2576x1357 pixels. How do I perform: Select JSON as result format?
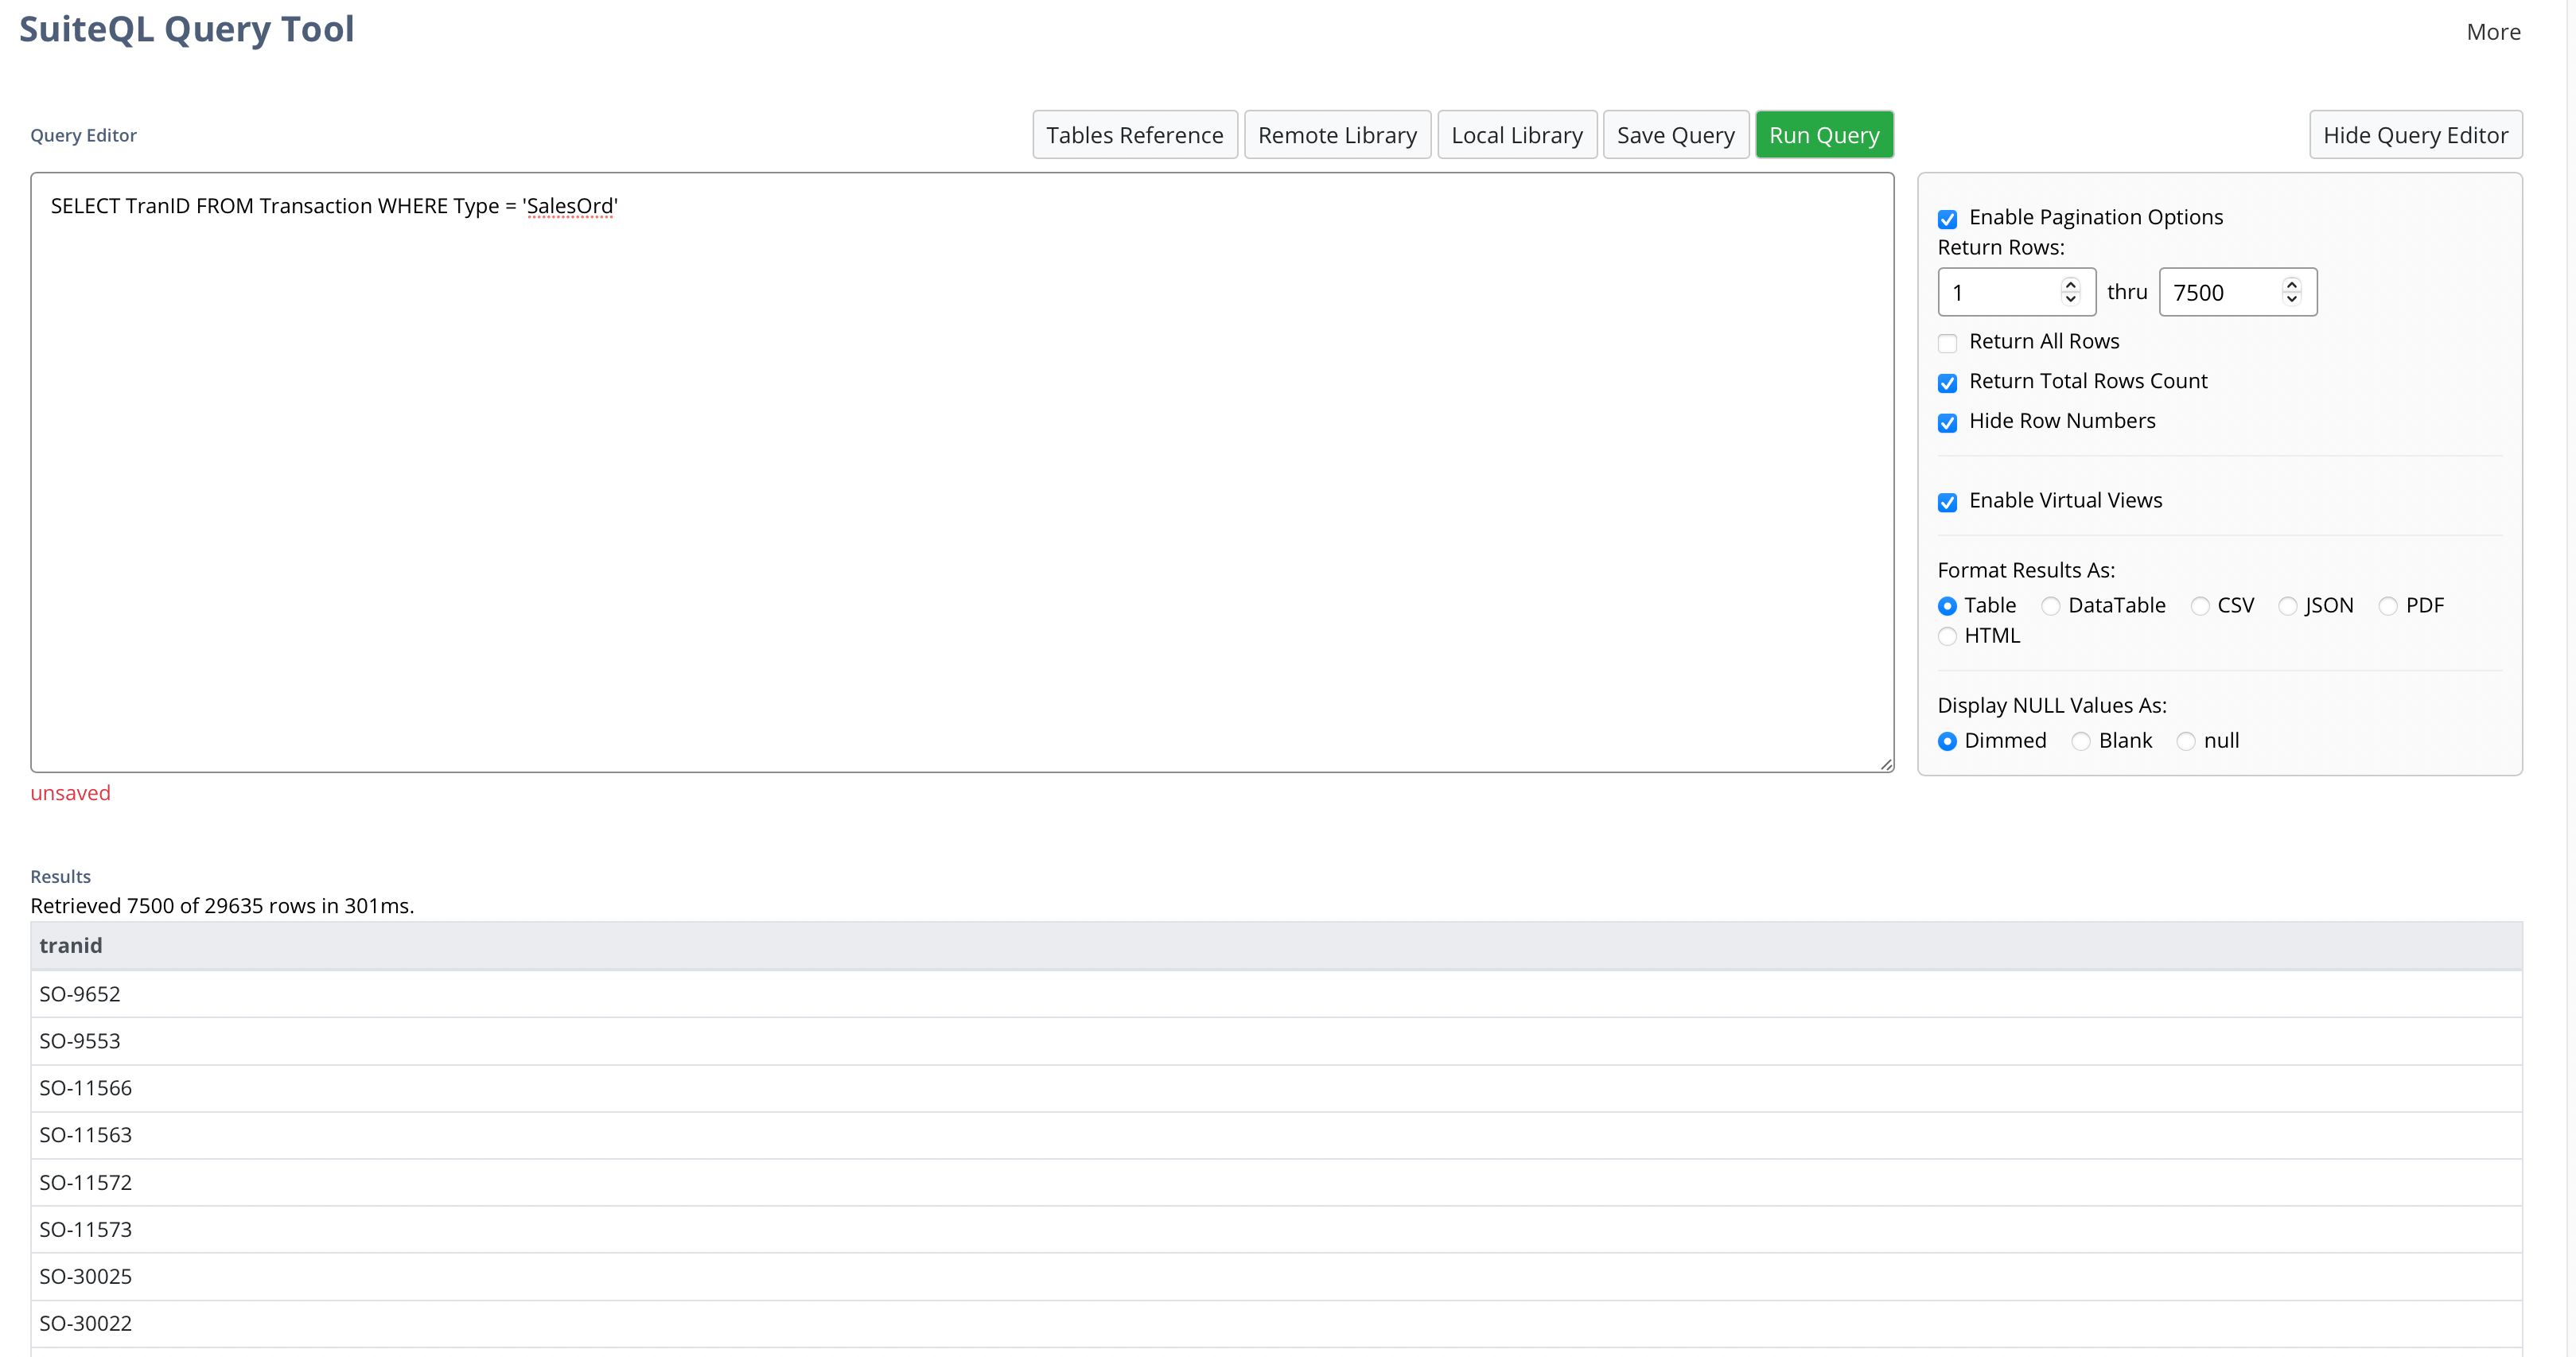[x=2290, y=606]
